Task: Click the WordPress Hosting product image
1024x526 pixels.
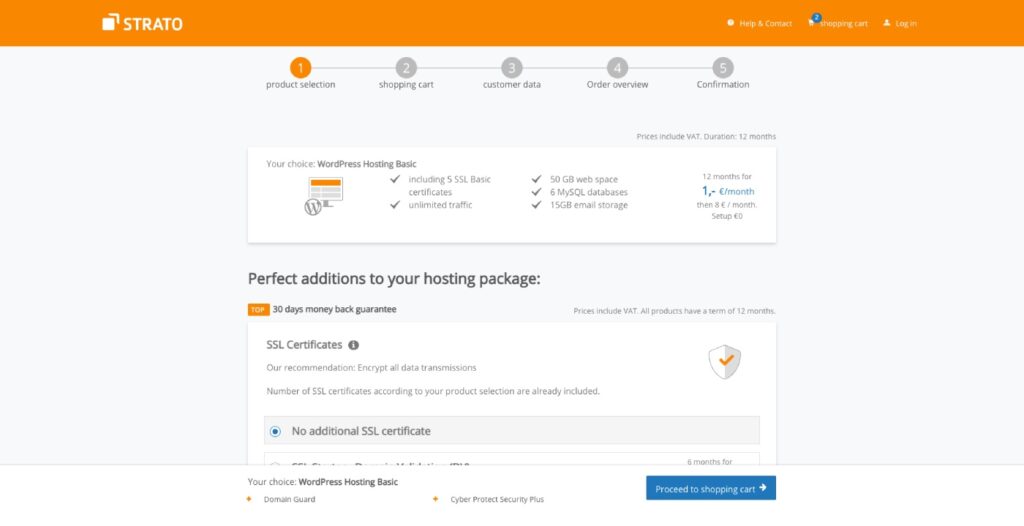Action: [324, 195]
